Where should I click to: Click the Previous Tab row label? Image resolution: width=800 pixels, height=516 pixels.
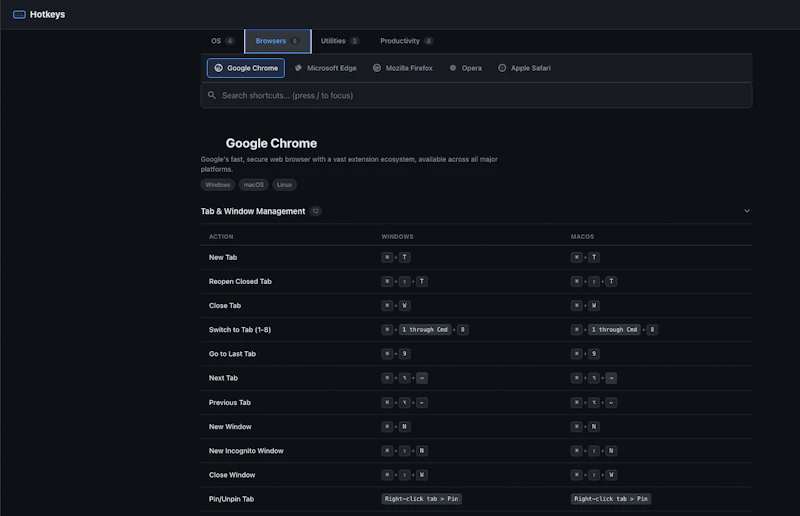(230, 403)
